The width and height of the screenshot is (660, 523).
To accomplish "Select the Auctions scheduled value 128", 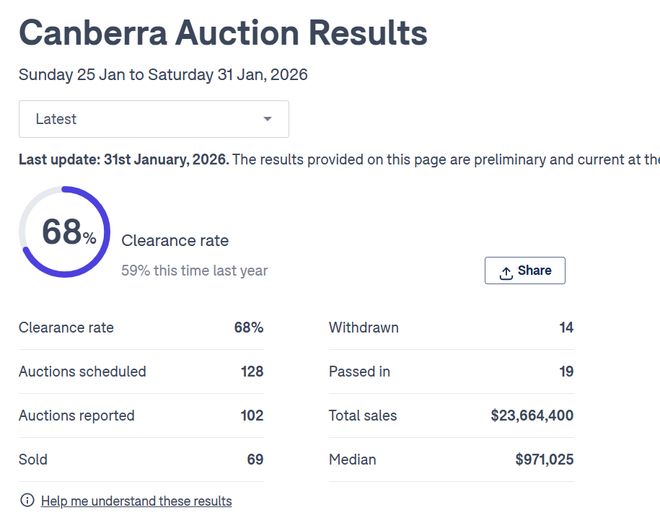I will coord(252,371).
